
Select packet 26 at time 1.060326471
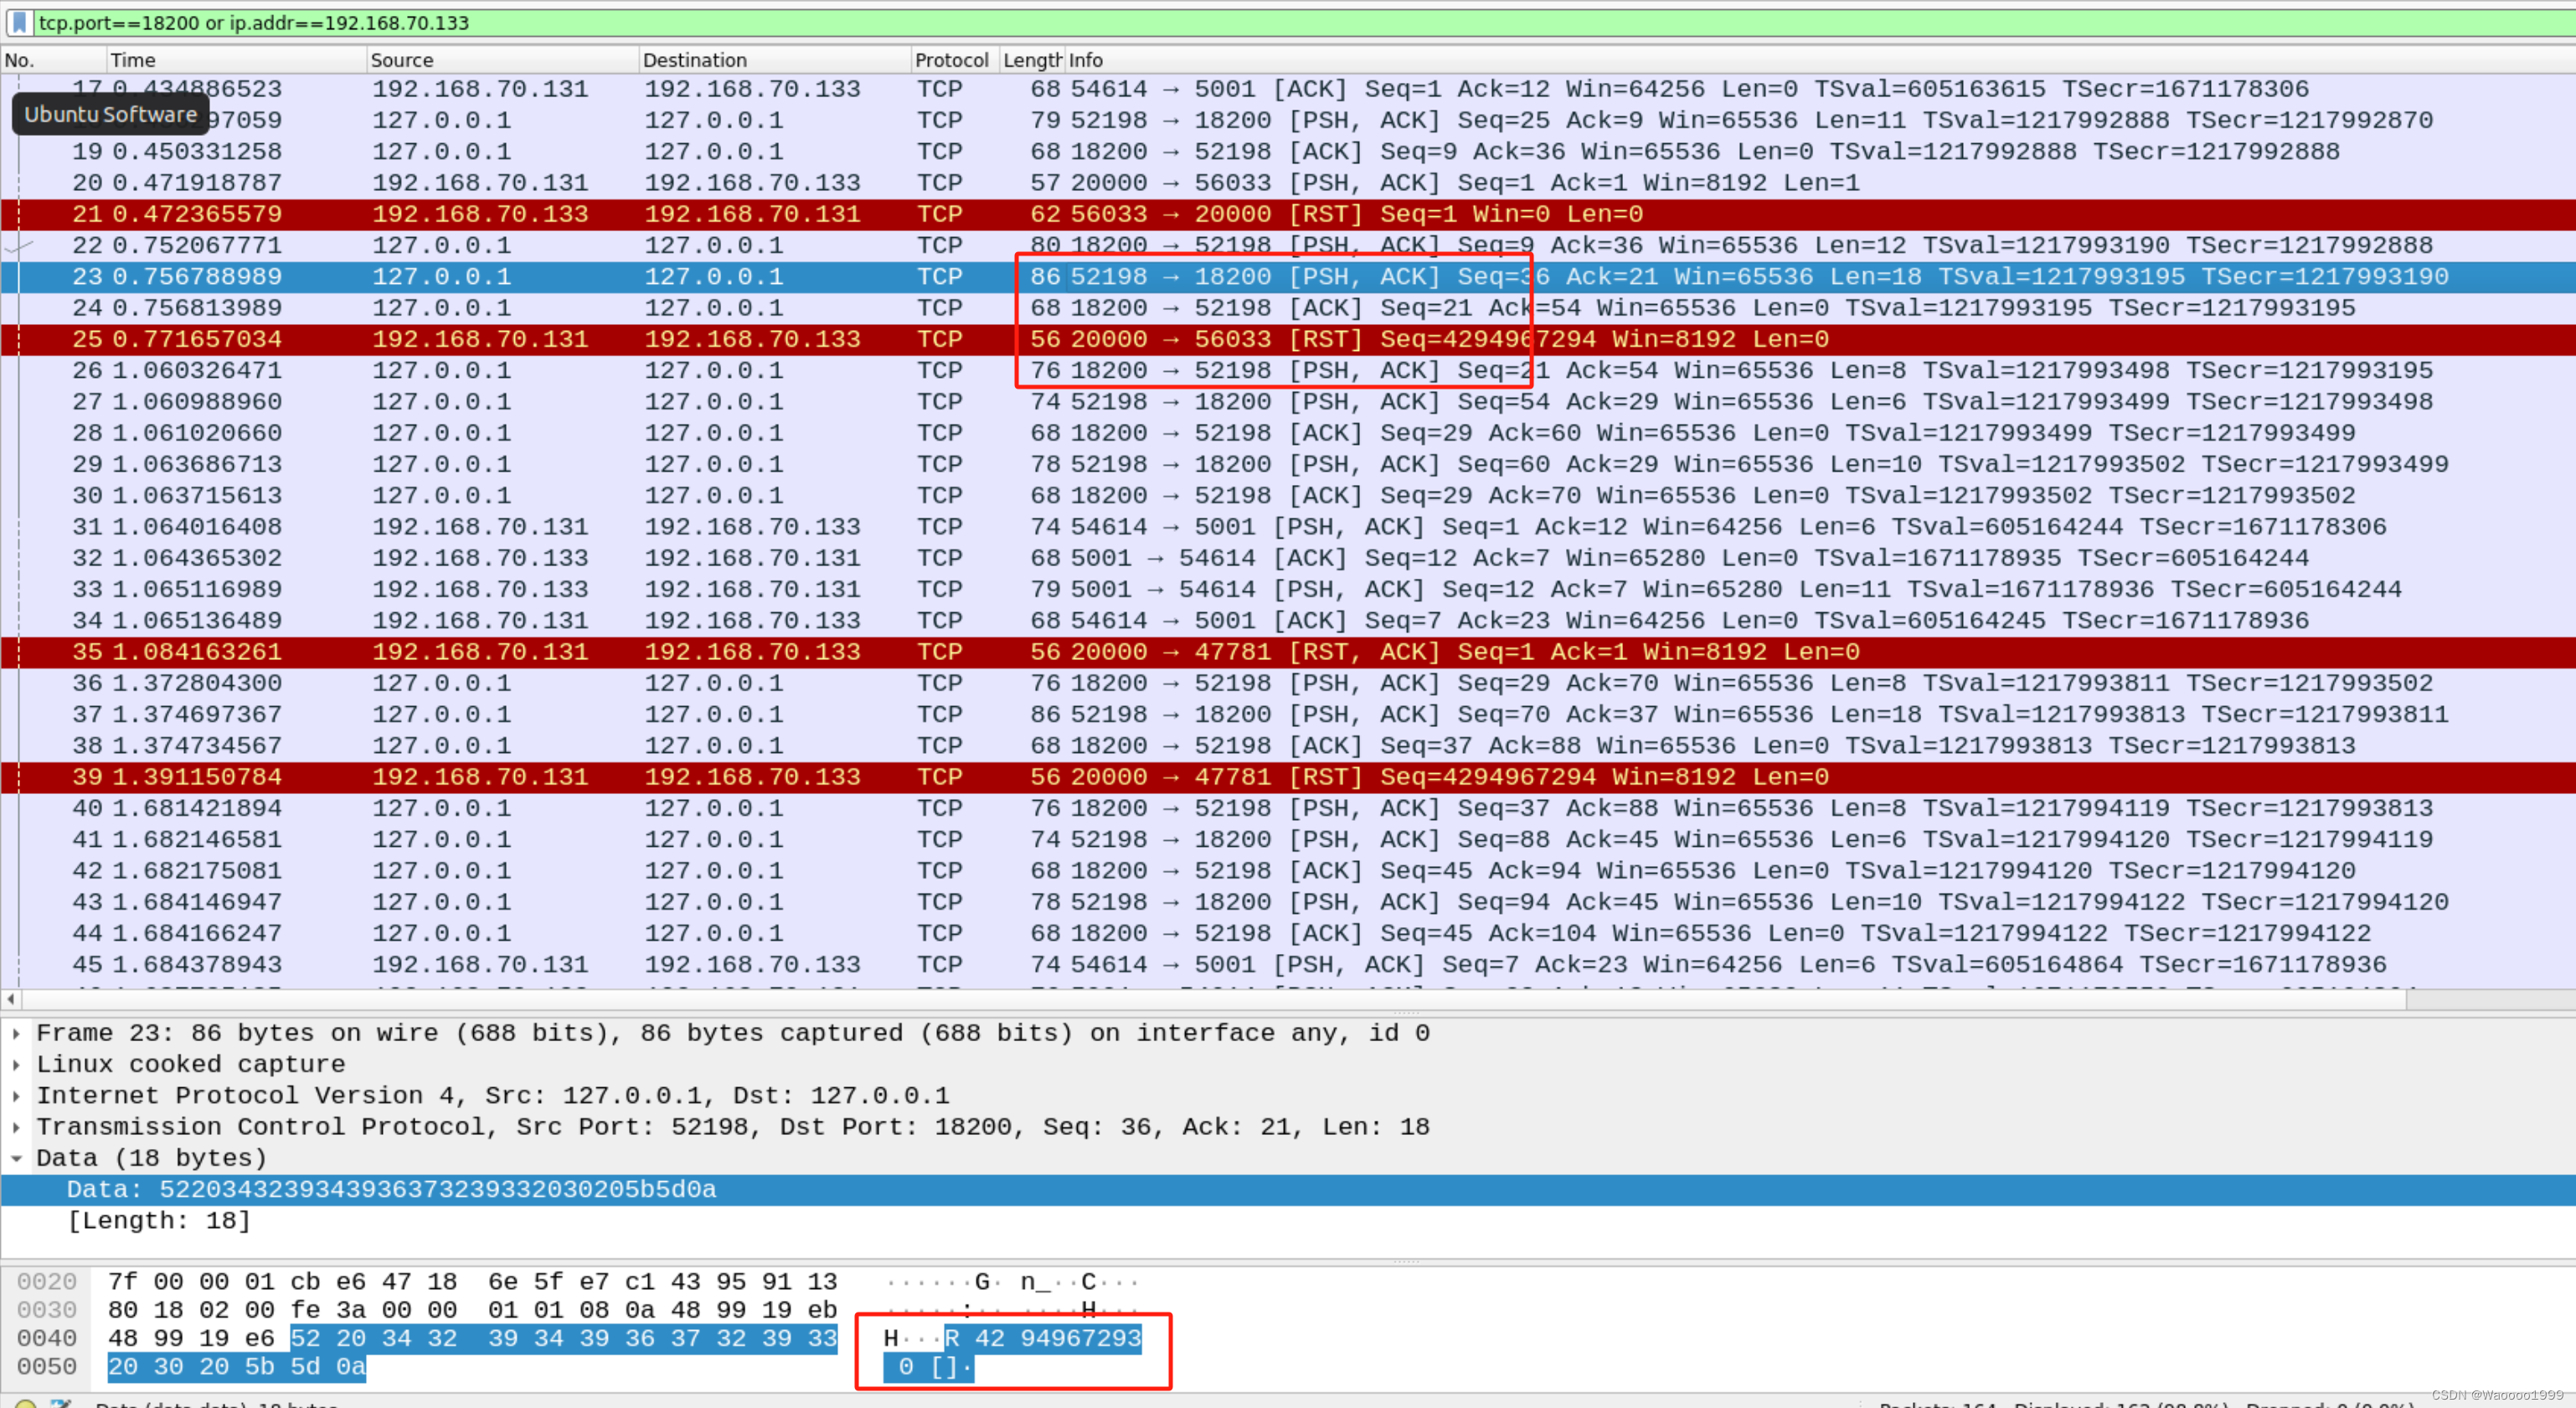click(1288, 370)
